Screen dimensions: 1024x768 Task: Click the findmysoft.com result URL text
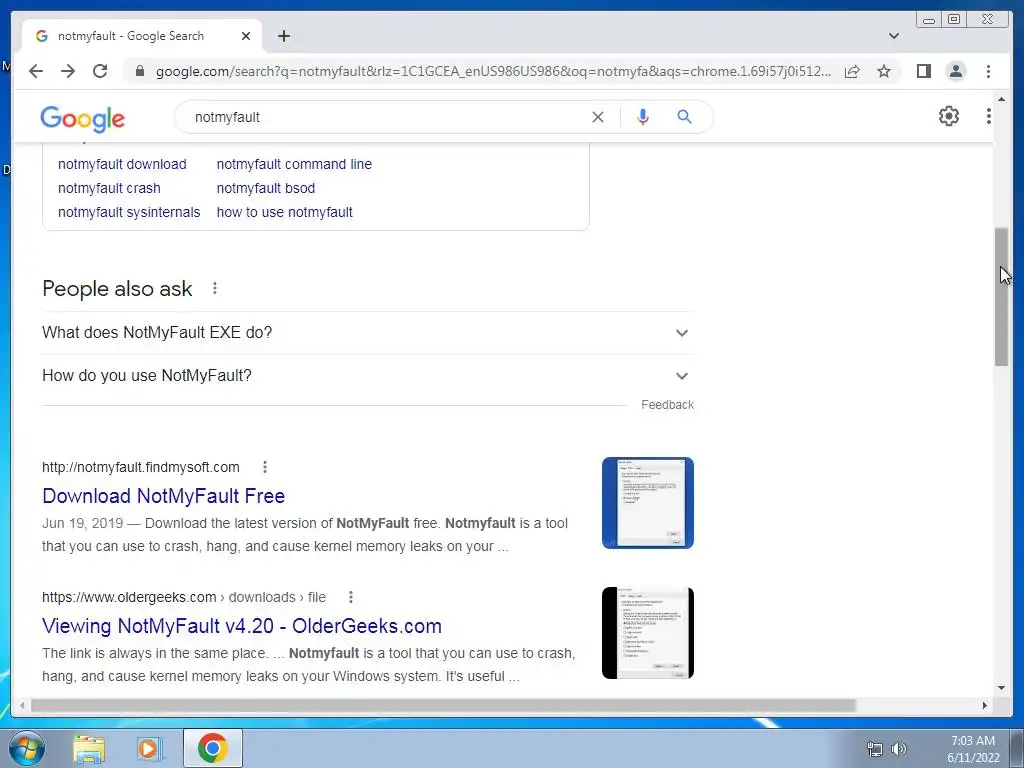[x=140, y=467]
